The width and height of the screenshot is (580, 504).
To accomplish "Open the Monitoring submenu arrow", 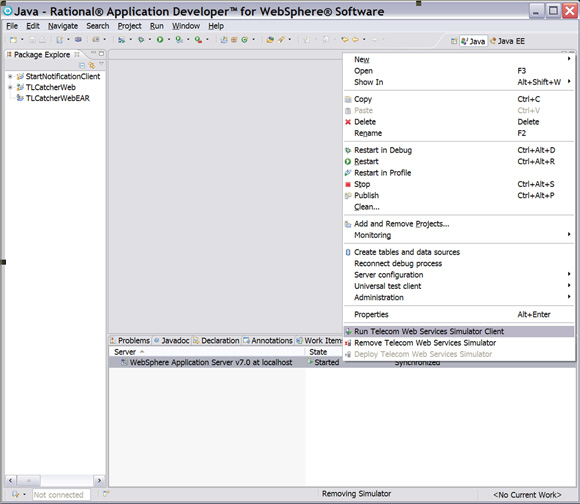I will [569, 234].
